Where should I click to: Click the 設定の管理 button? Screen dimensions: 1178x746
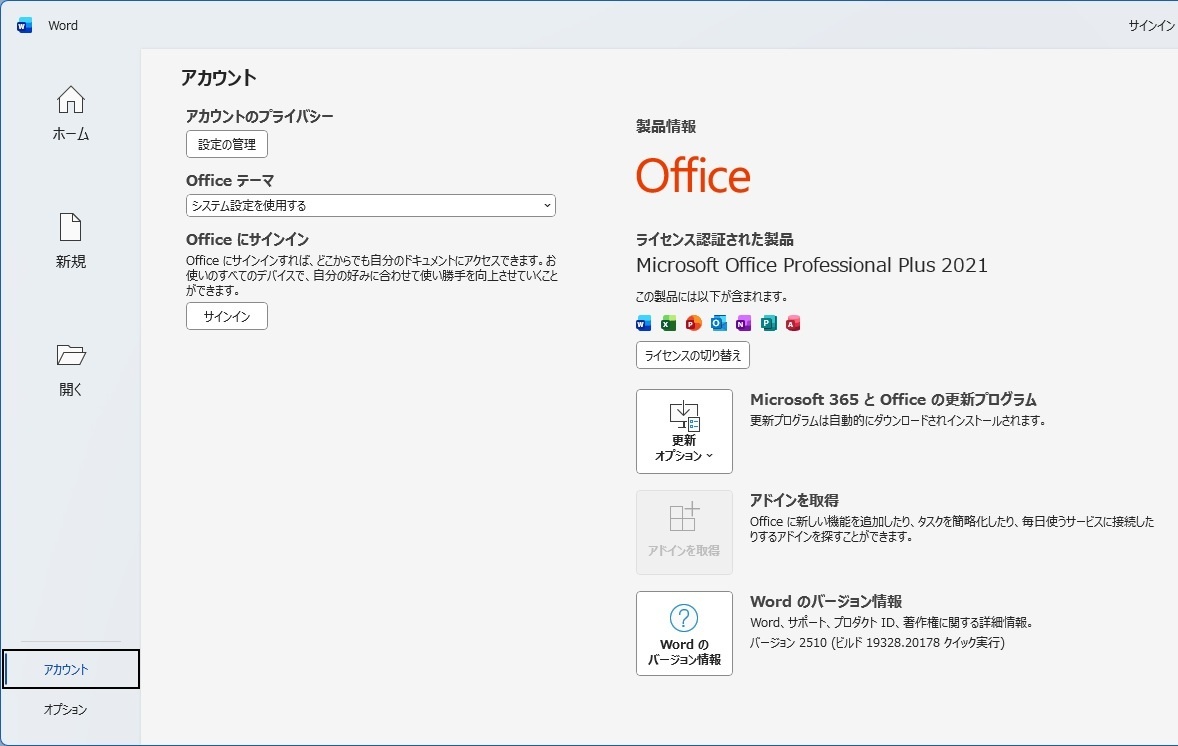tap(227, 144)
